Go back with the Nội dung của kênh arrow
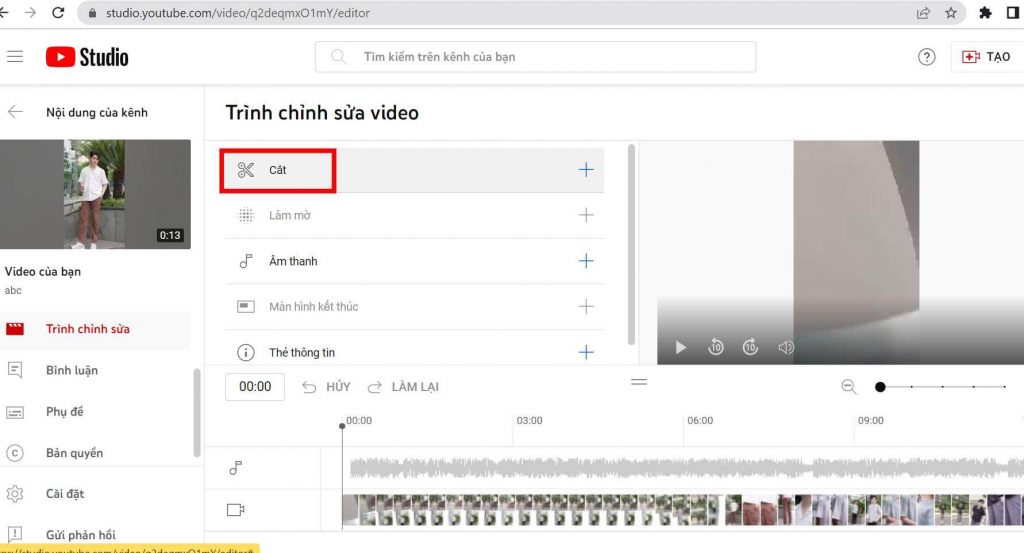Image resolution: width=1024 pixels, height=553 pixels. point(15,112)
